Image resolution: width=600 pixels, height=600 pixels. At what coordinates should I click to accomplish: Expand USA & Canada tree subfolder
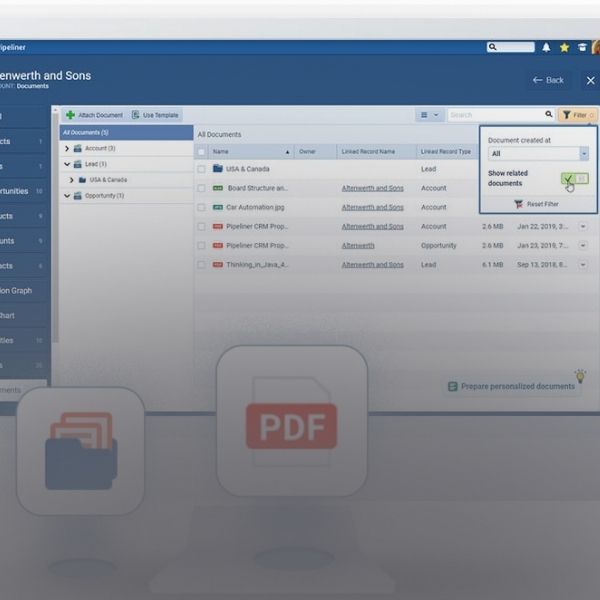(72, 180)
